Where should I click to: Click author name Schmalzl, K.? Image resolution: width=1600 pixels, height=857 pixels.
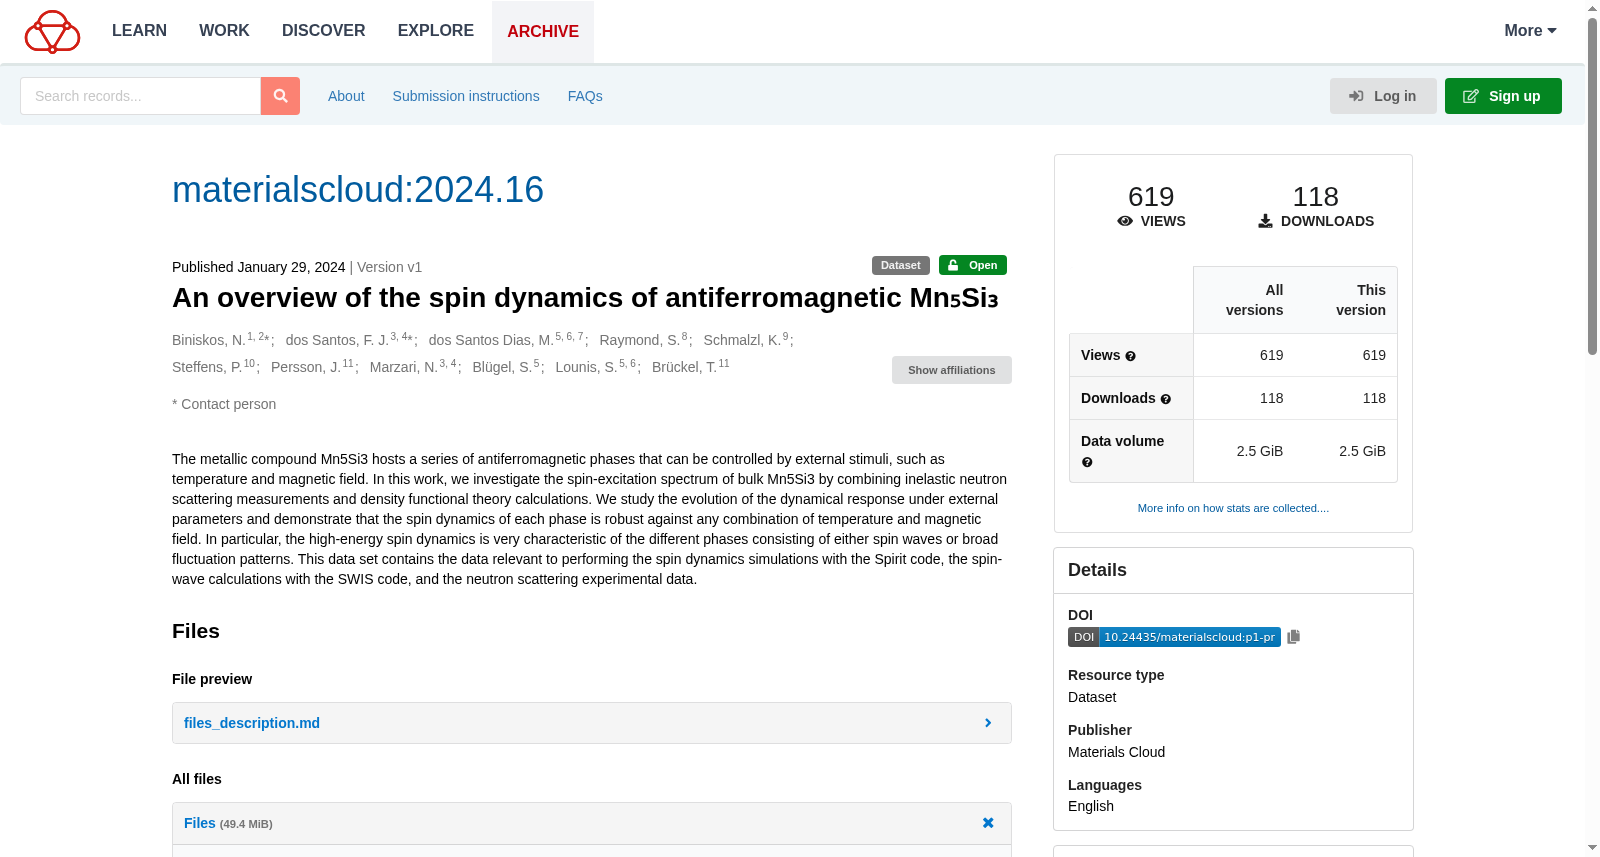coord(742,340)
